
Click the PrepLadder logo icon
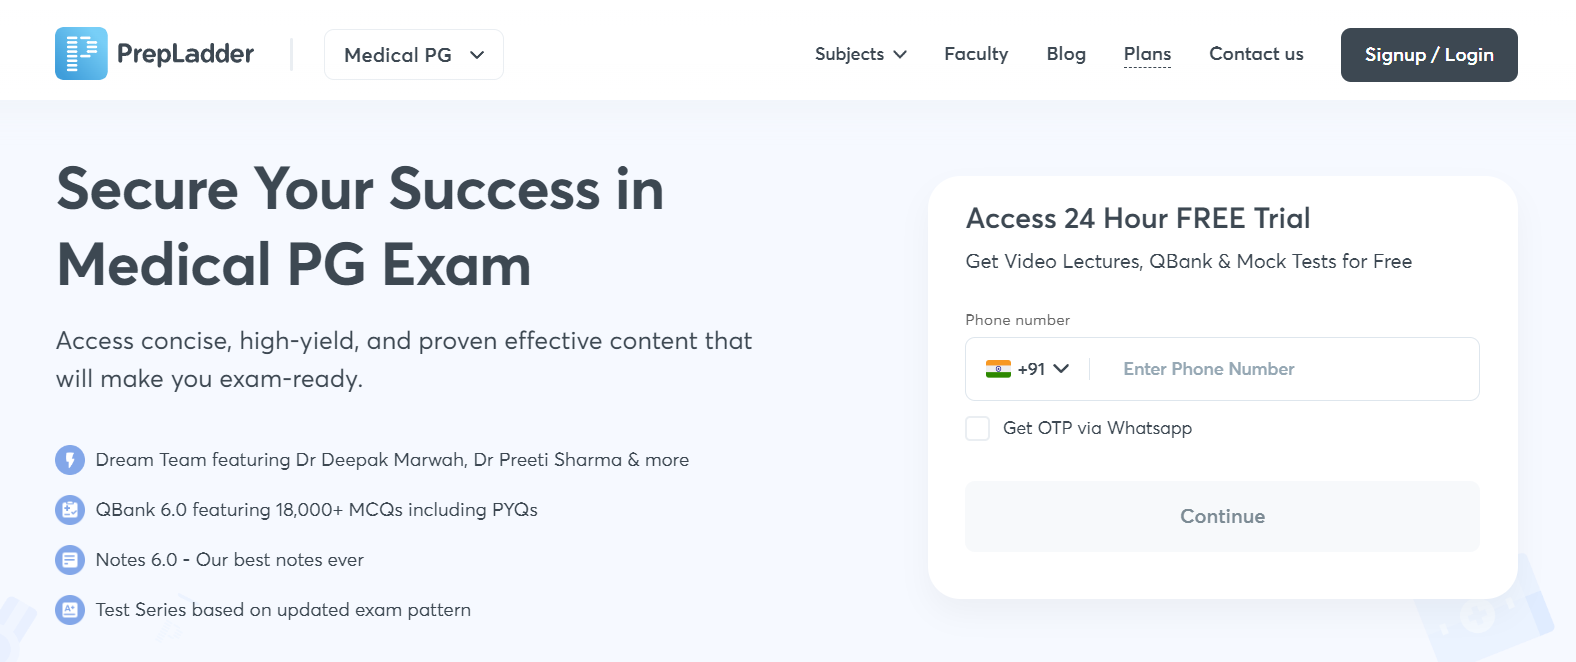81,54
